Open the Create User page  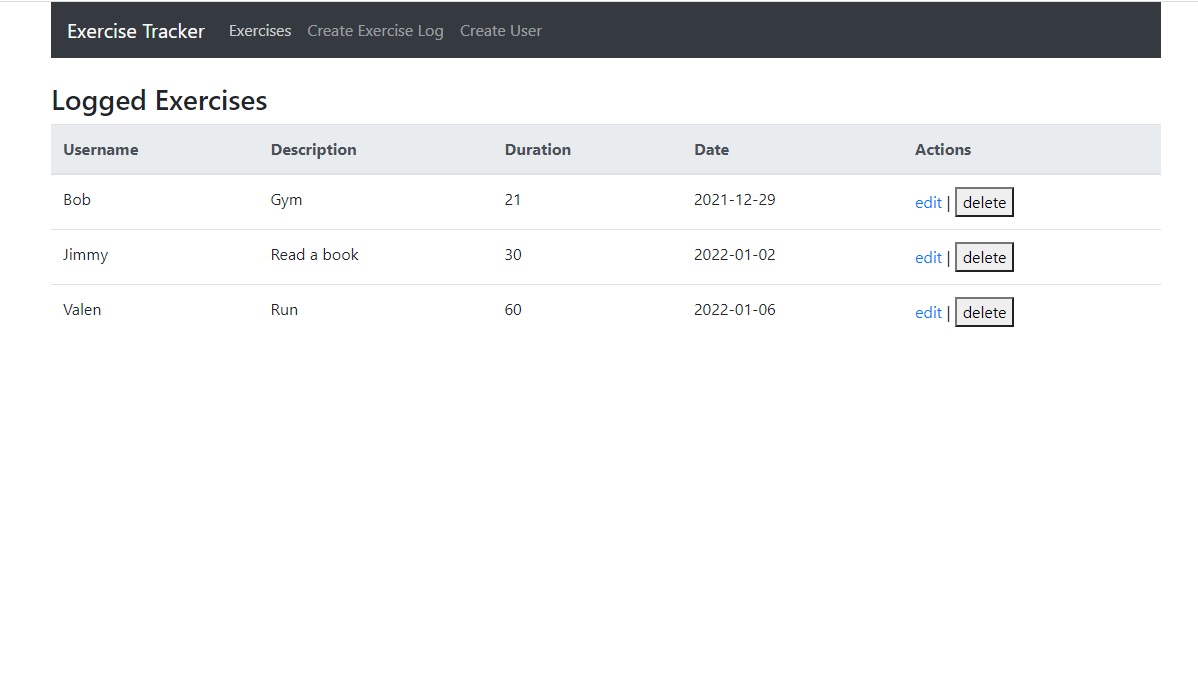pos(500,31)
